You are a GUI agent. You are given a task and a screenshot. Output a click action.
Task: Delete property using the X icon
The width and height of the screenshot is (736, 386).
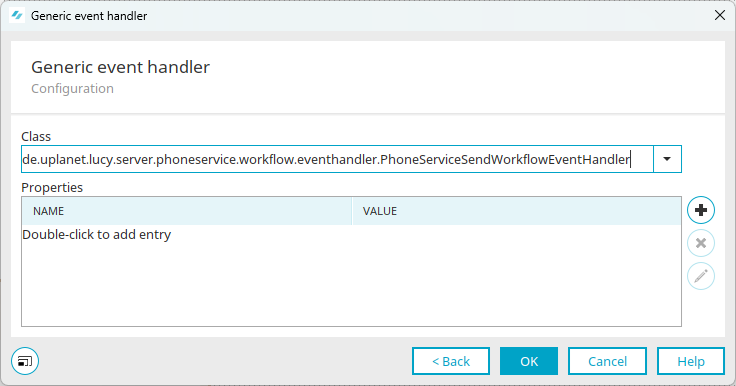point(701,243)
